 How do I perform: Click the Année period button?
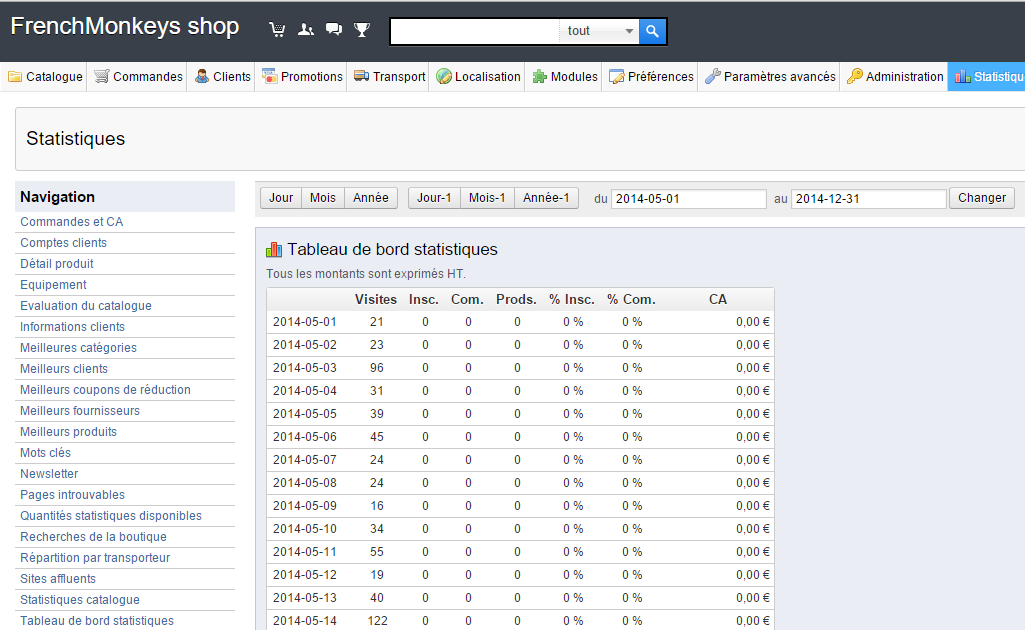click(x=371, y=198)
